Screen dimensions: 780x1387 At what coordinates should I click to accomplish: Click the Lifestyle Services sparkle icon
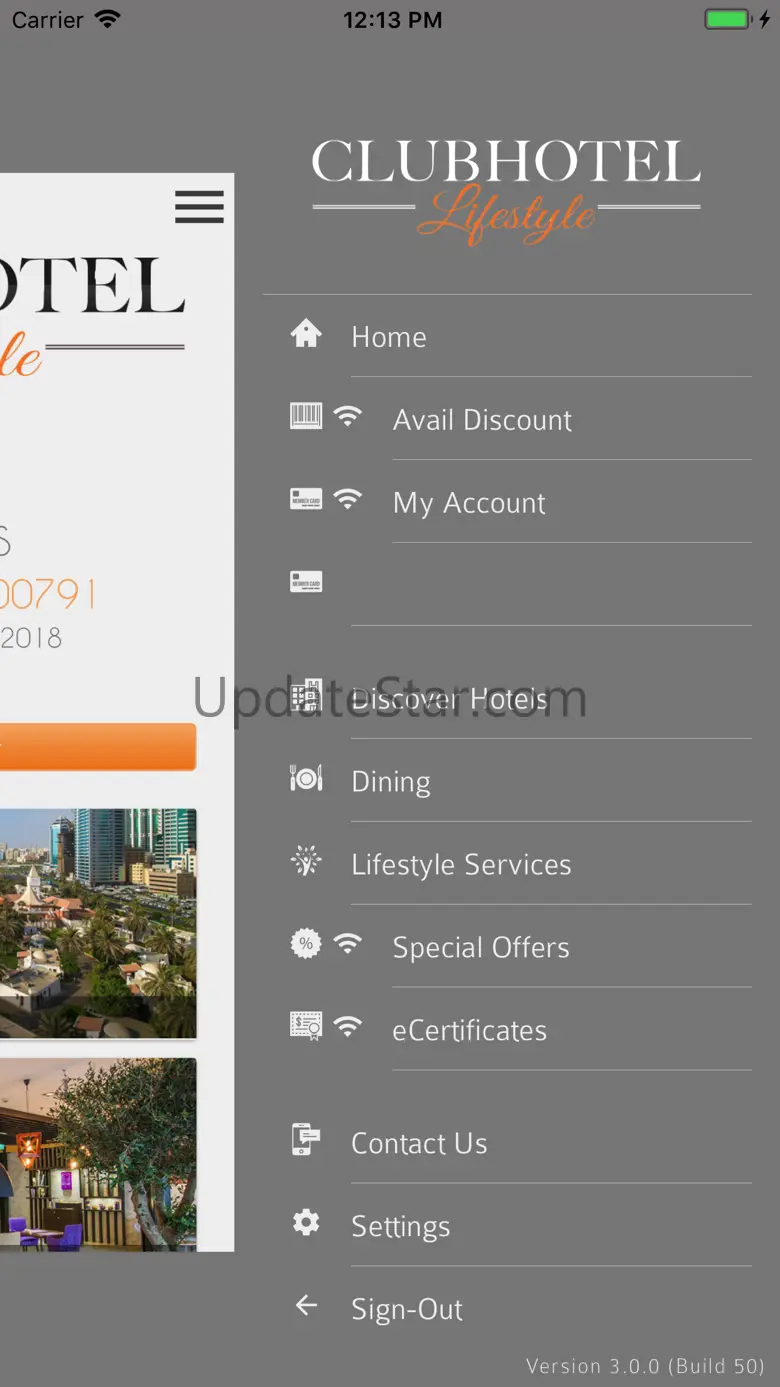[306, 861]
